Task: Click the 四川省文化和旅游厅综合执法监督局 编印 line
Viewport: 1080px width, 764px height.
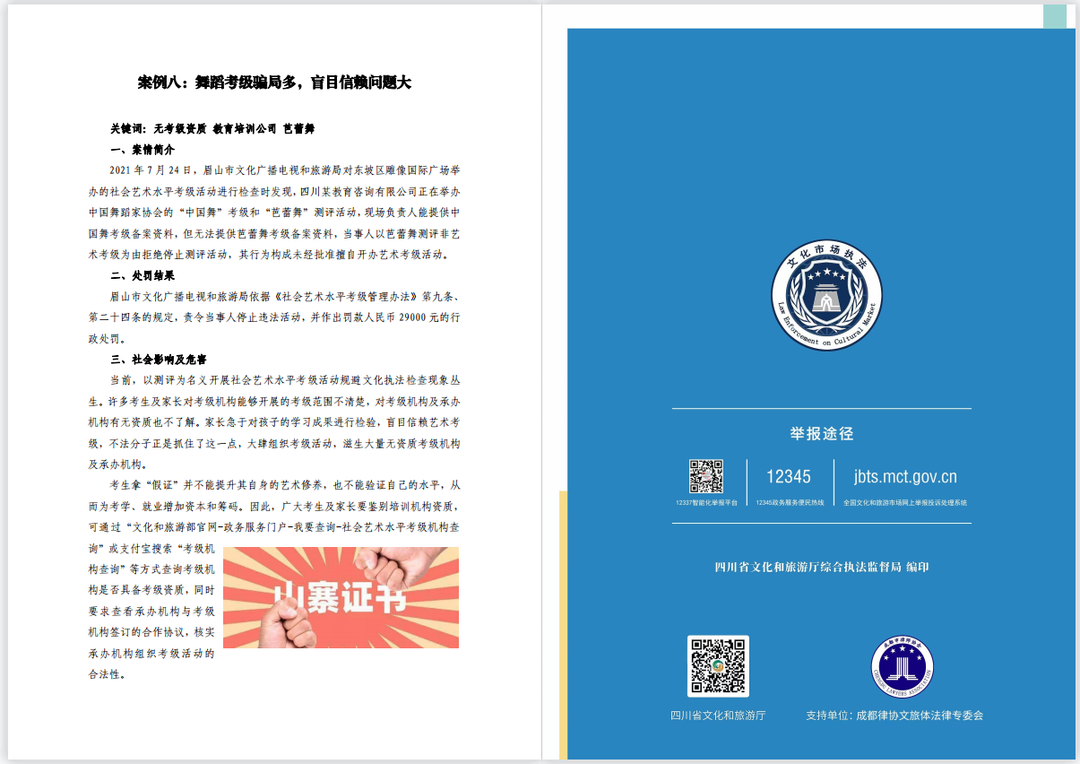Action: coord(822,567)
